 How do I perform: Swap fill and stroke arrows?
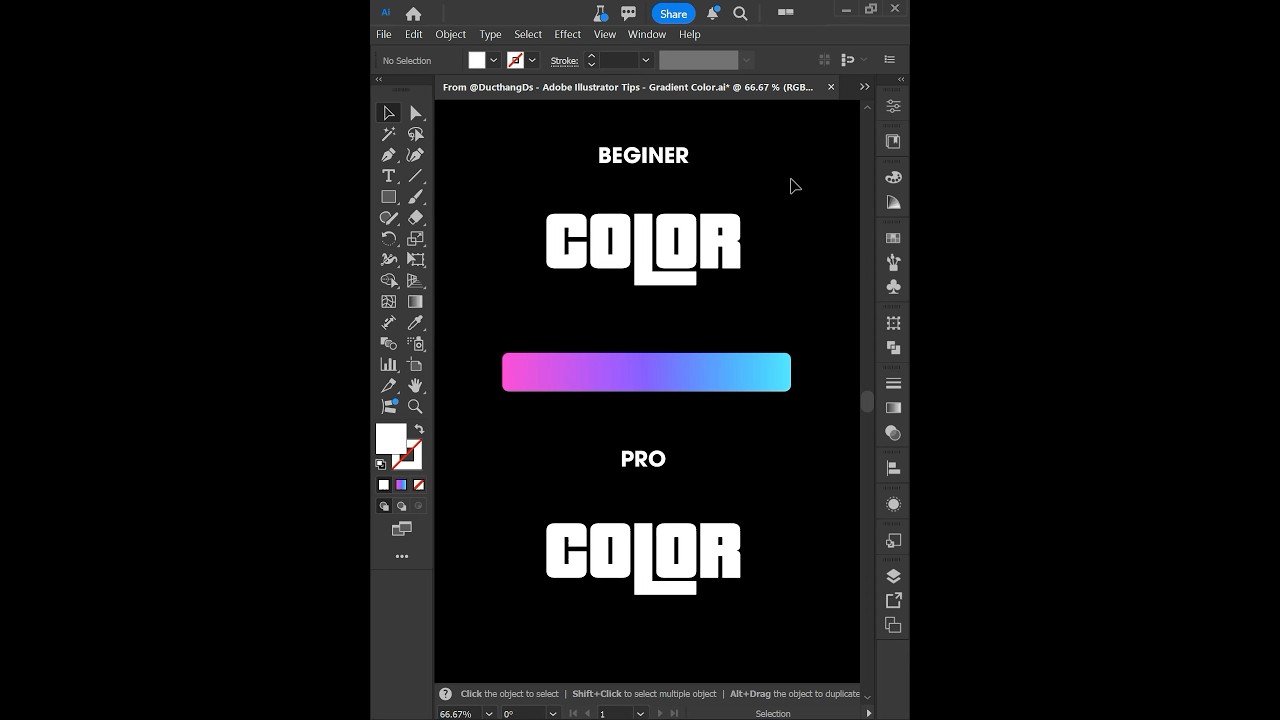419,429
